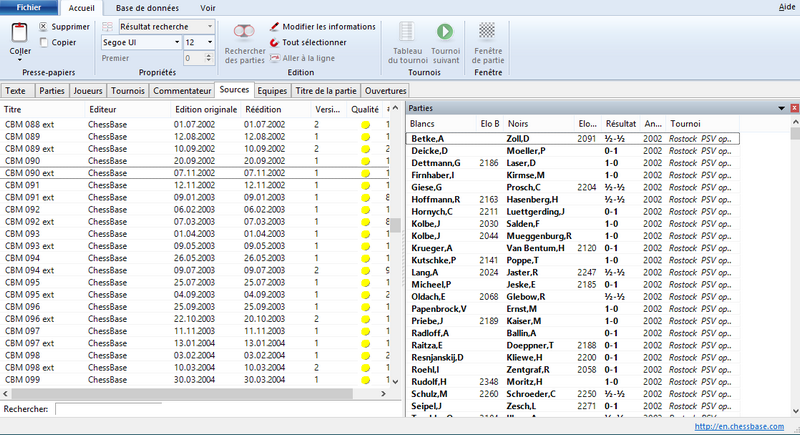Click the Rechercher des parties icon
This screenshot has height=435, width=800.
244,31
